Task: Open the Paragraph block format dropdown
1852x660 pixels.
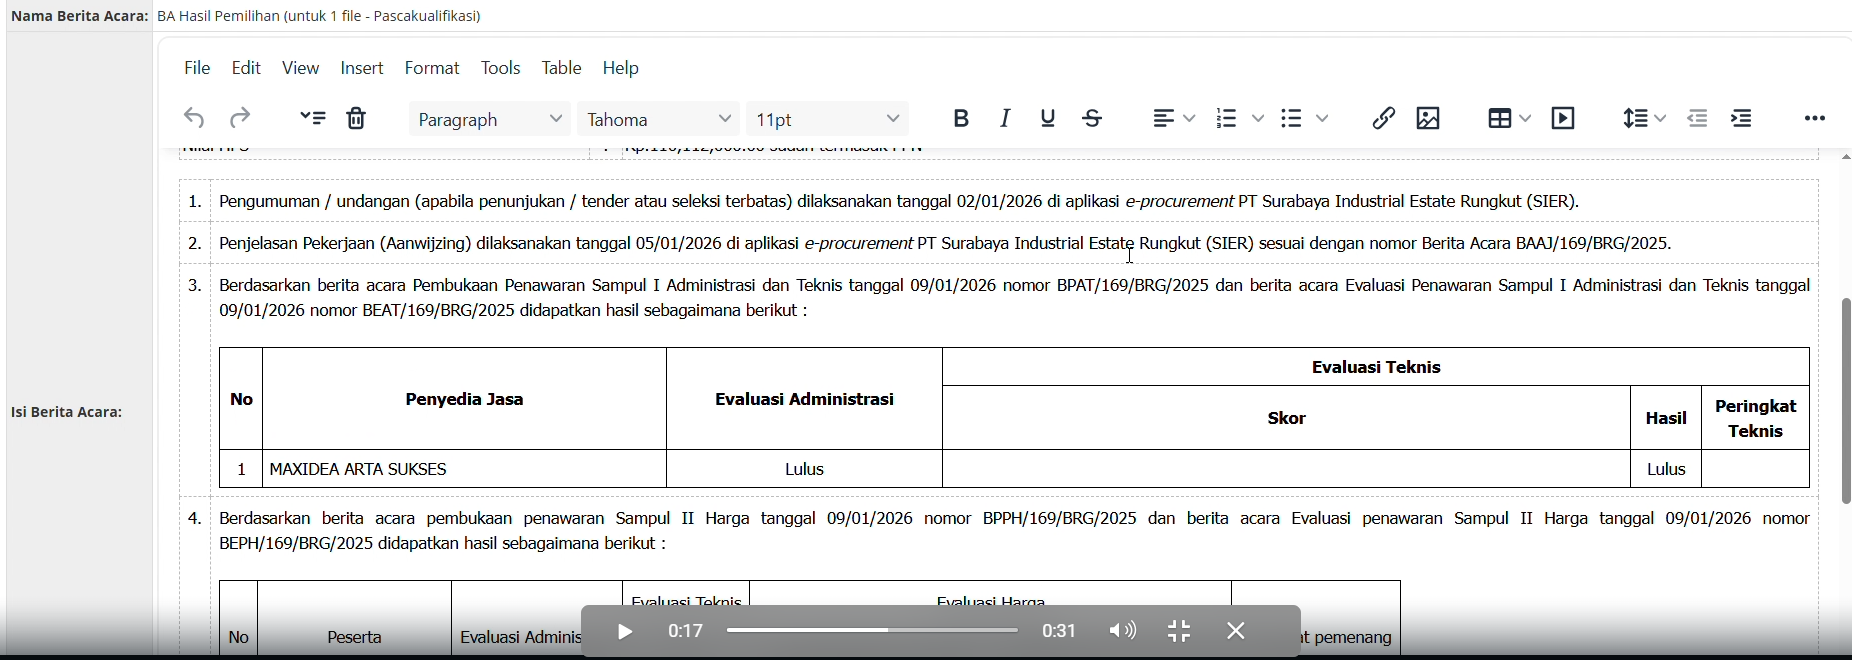Action: [490, 119]
